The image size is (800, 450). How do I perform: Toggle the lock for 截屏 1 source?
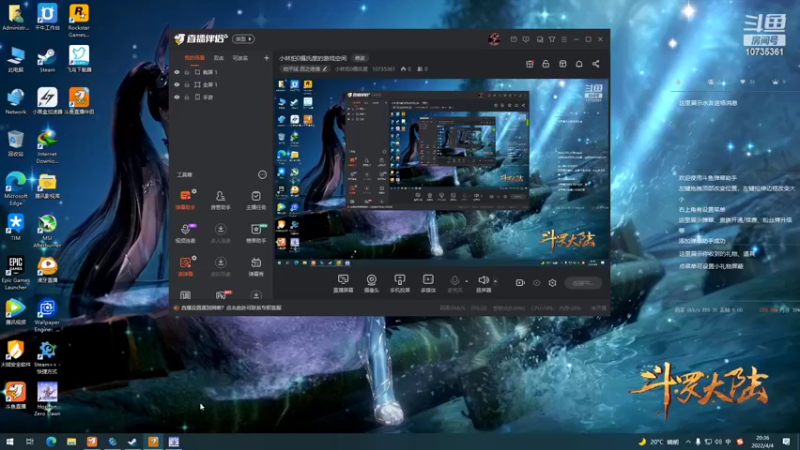click(187, 72)
